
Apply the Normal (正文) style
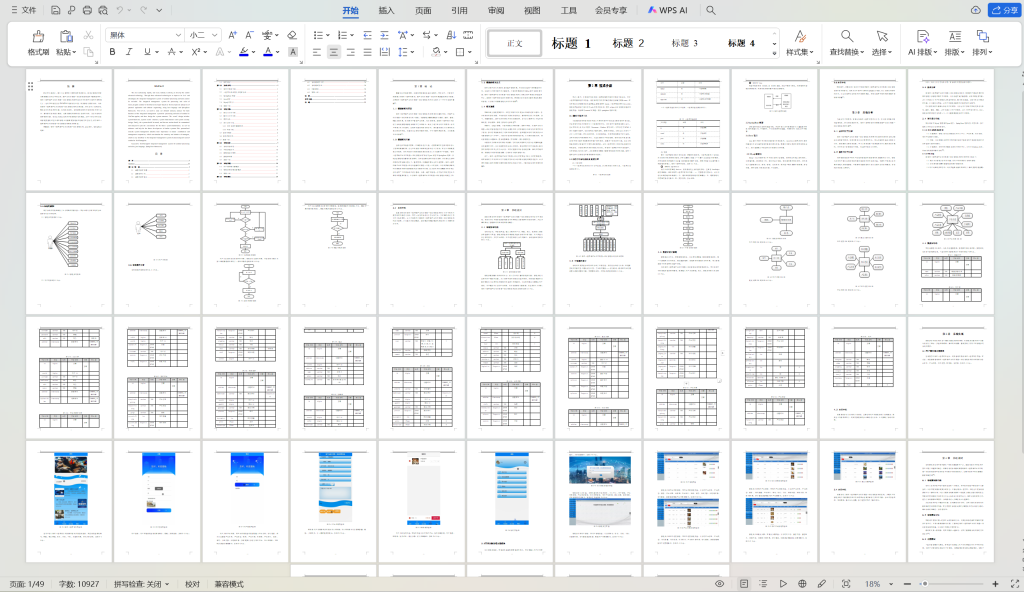[515, 43]
